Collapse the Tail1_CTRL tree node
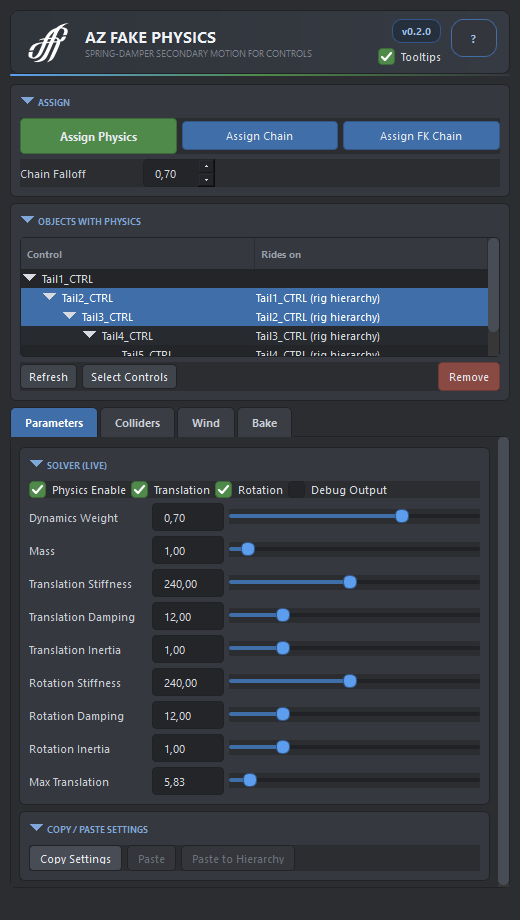This screenshot has height=920, width=520. (30, 278)
